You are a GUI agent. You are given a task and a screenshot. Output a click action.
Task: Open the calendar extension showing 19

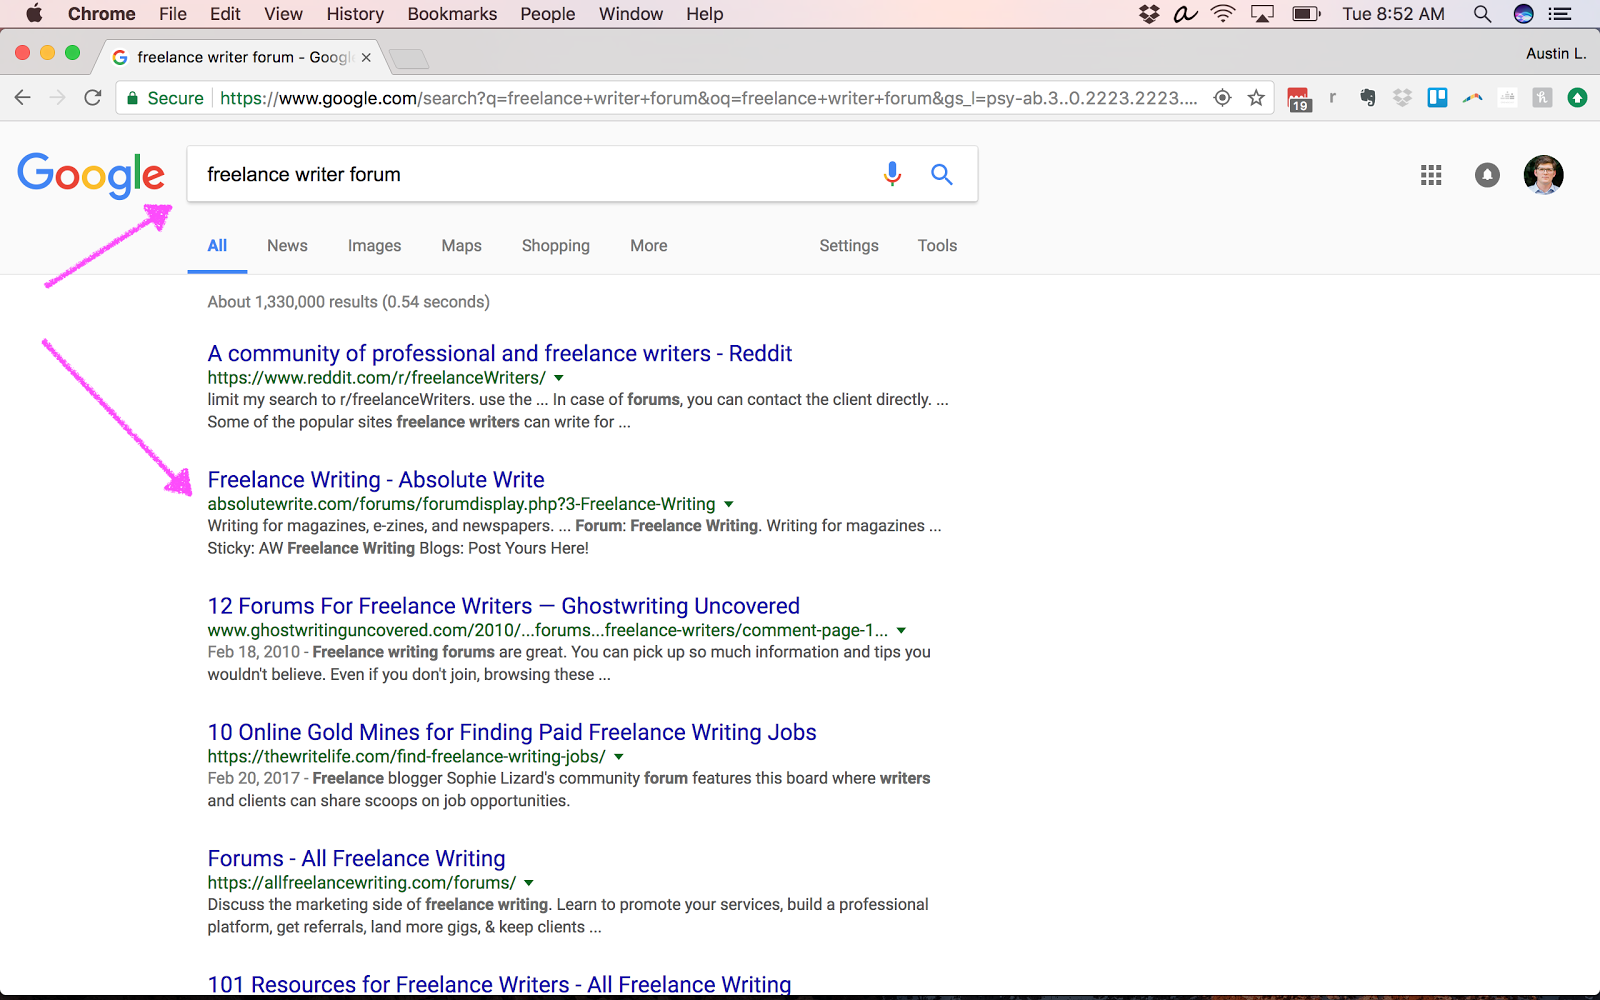click(x=1299, y=99)
